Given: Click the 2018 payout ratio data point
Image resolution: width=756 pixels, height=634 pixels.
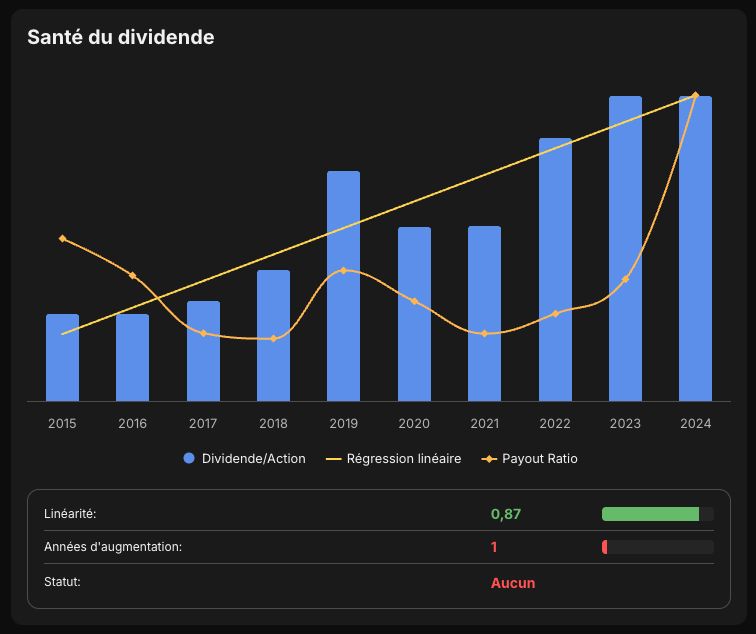Looking at the screenshot, I should pyautogui.click(x=273, y=338).
